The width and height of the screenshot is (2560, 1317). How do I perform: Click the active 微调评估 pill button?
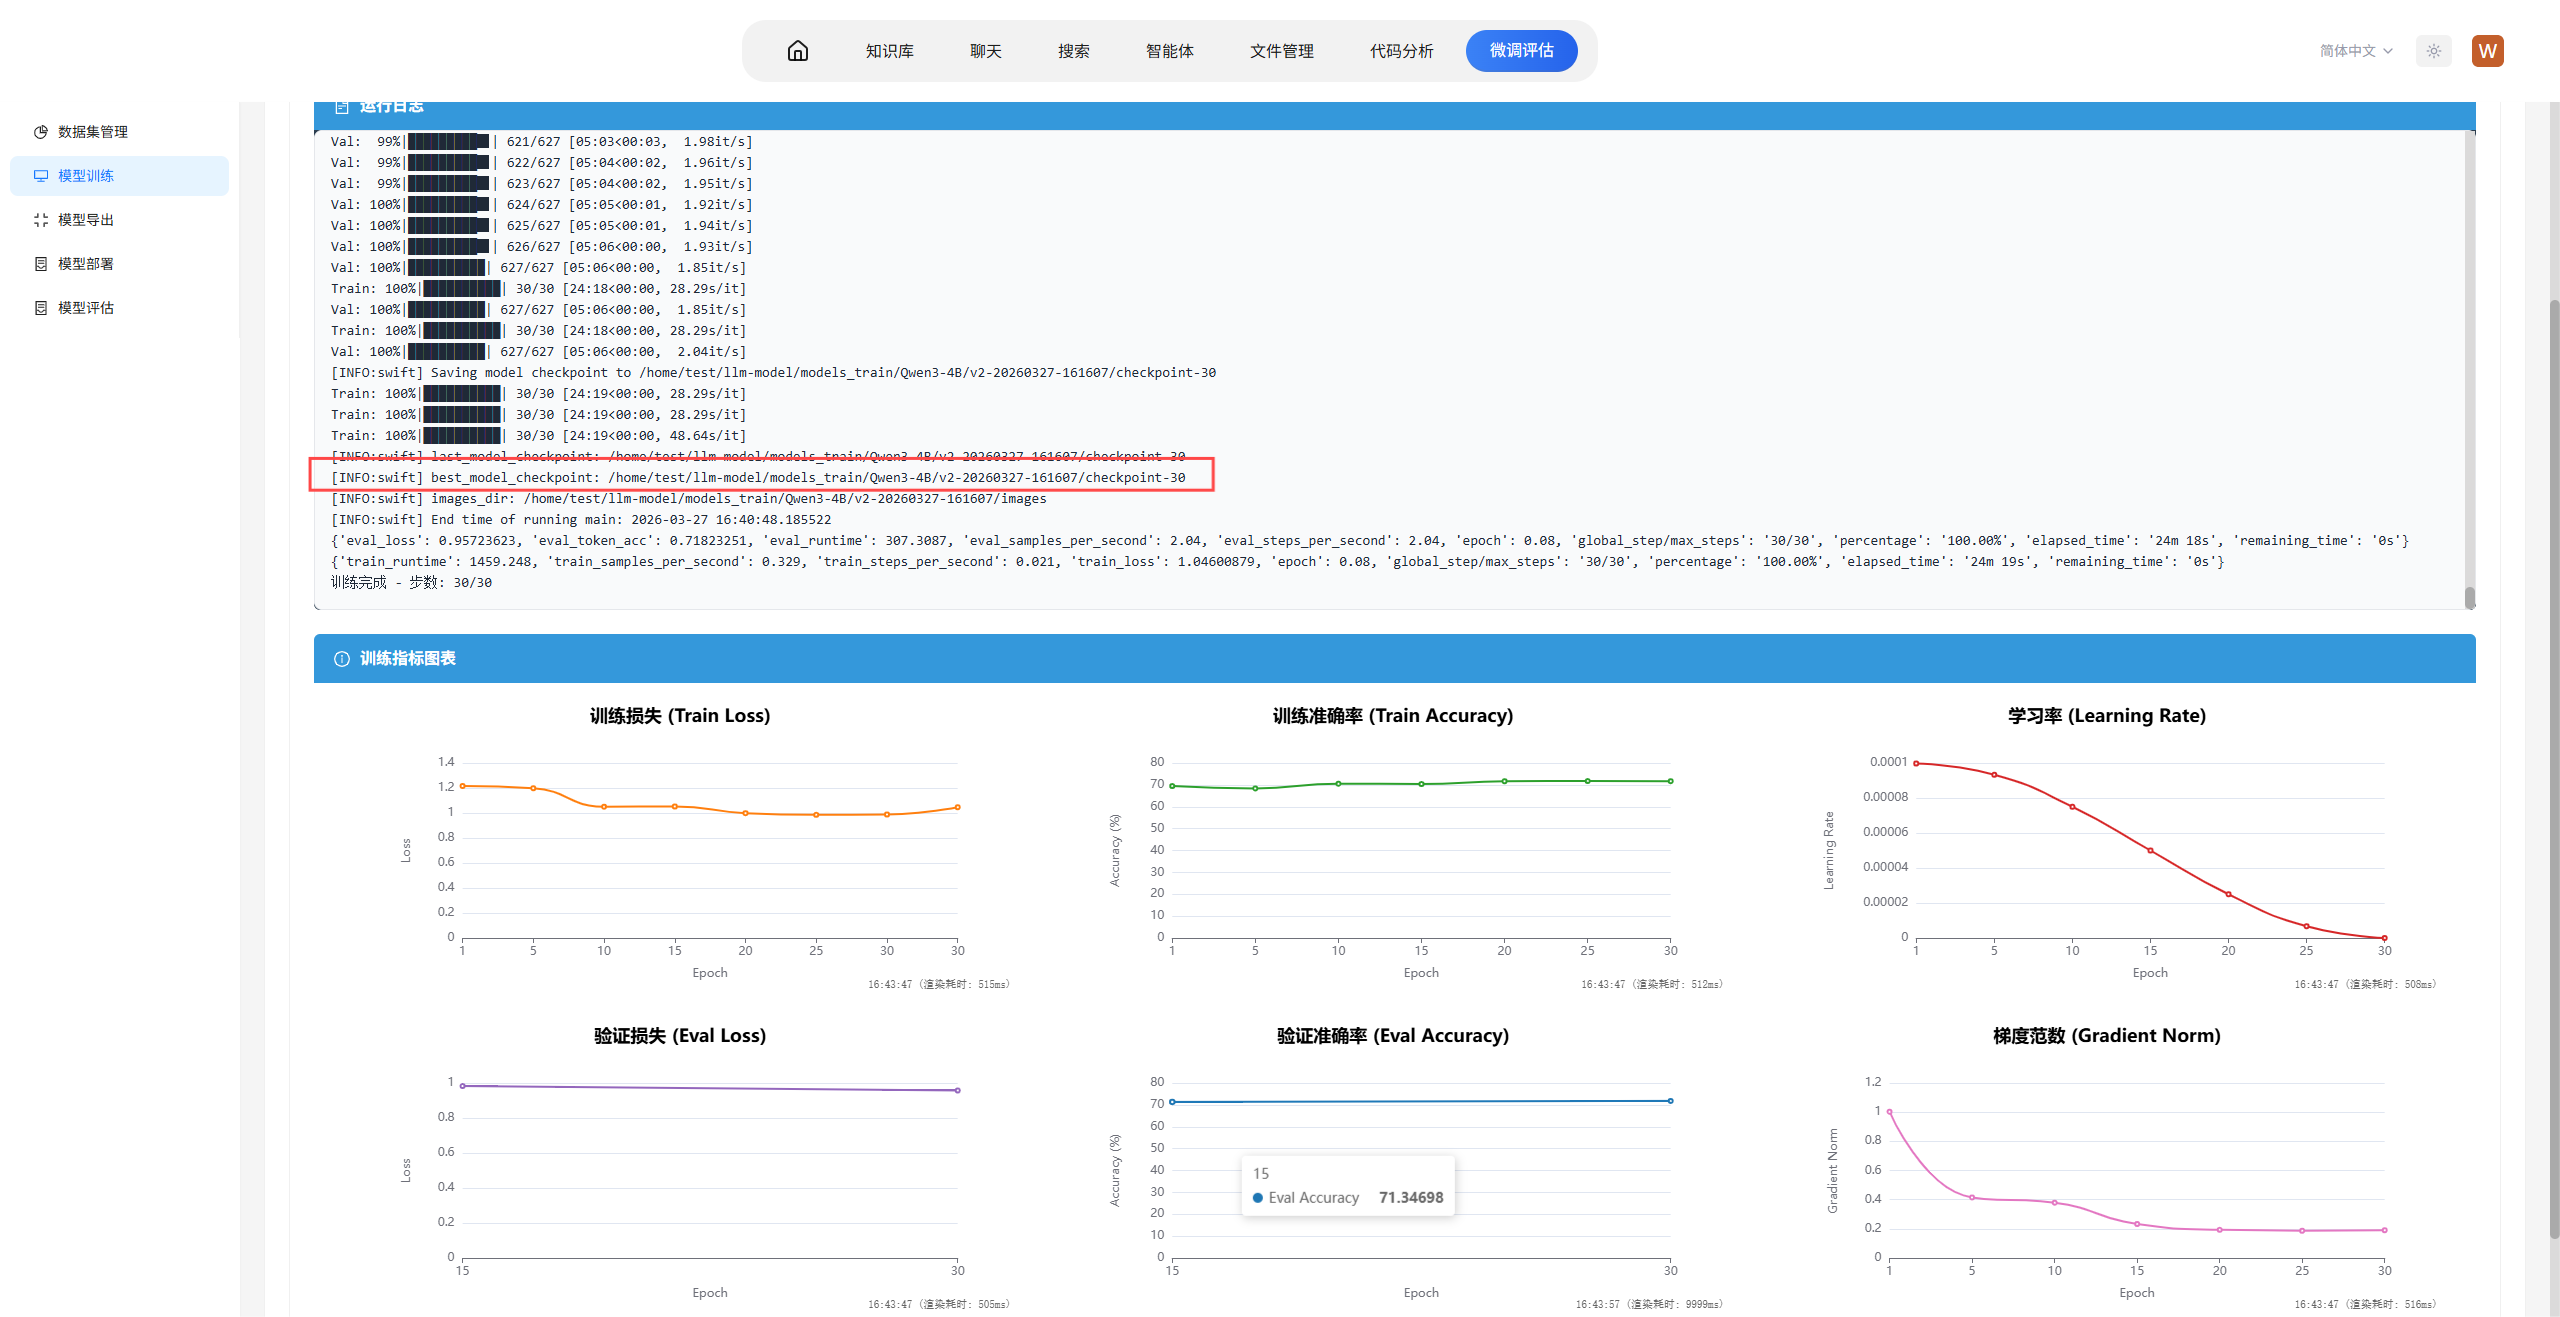1521,51
